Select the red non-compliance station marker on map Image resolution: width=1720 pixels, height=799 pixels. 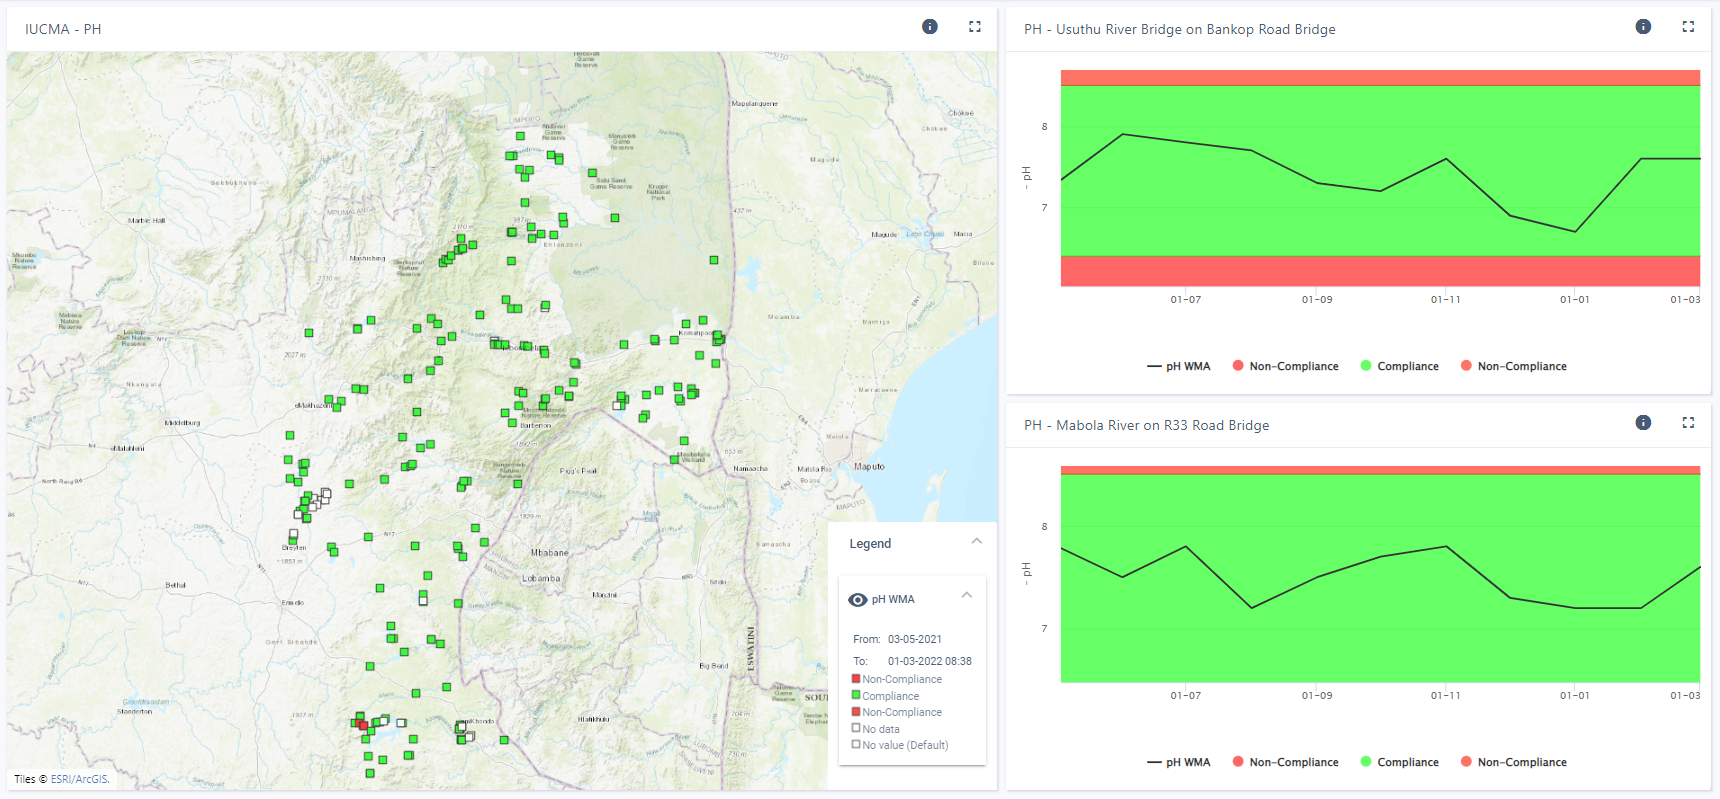point(363,725)
